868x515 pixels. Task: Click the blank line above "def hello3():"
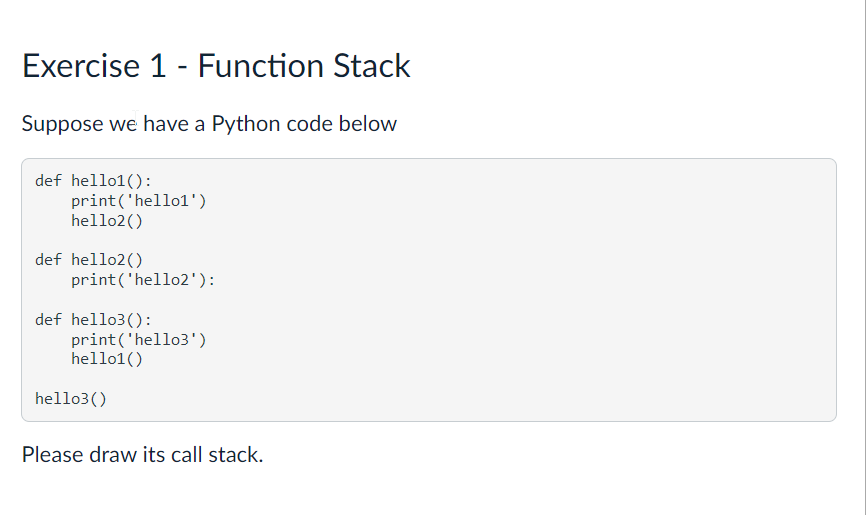(x=429, y=300)
